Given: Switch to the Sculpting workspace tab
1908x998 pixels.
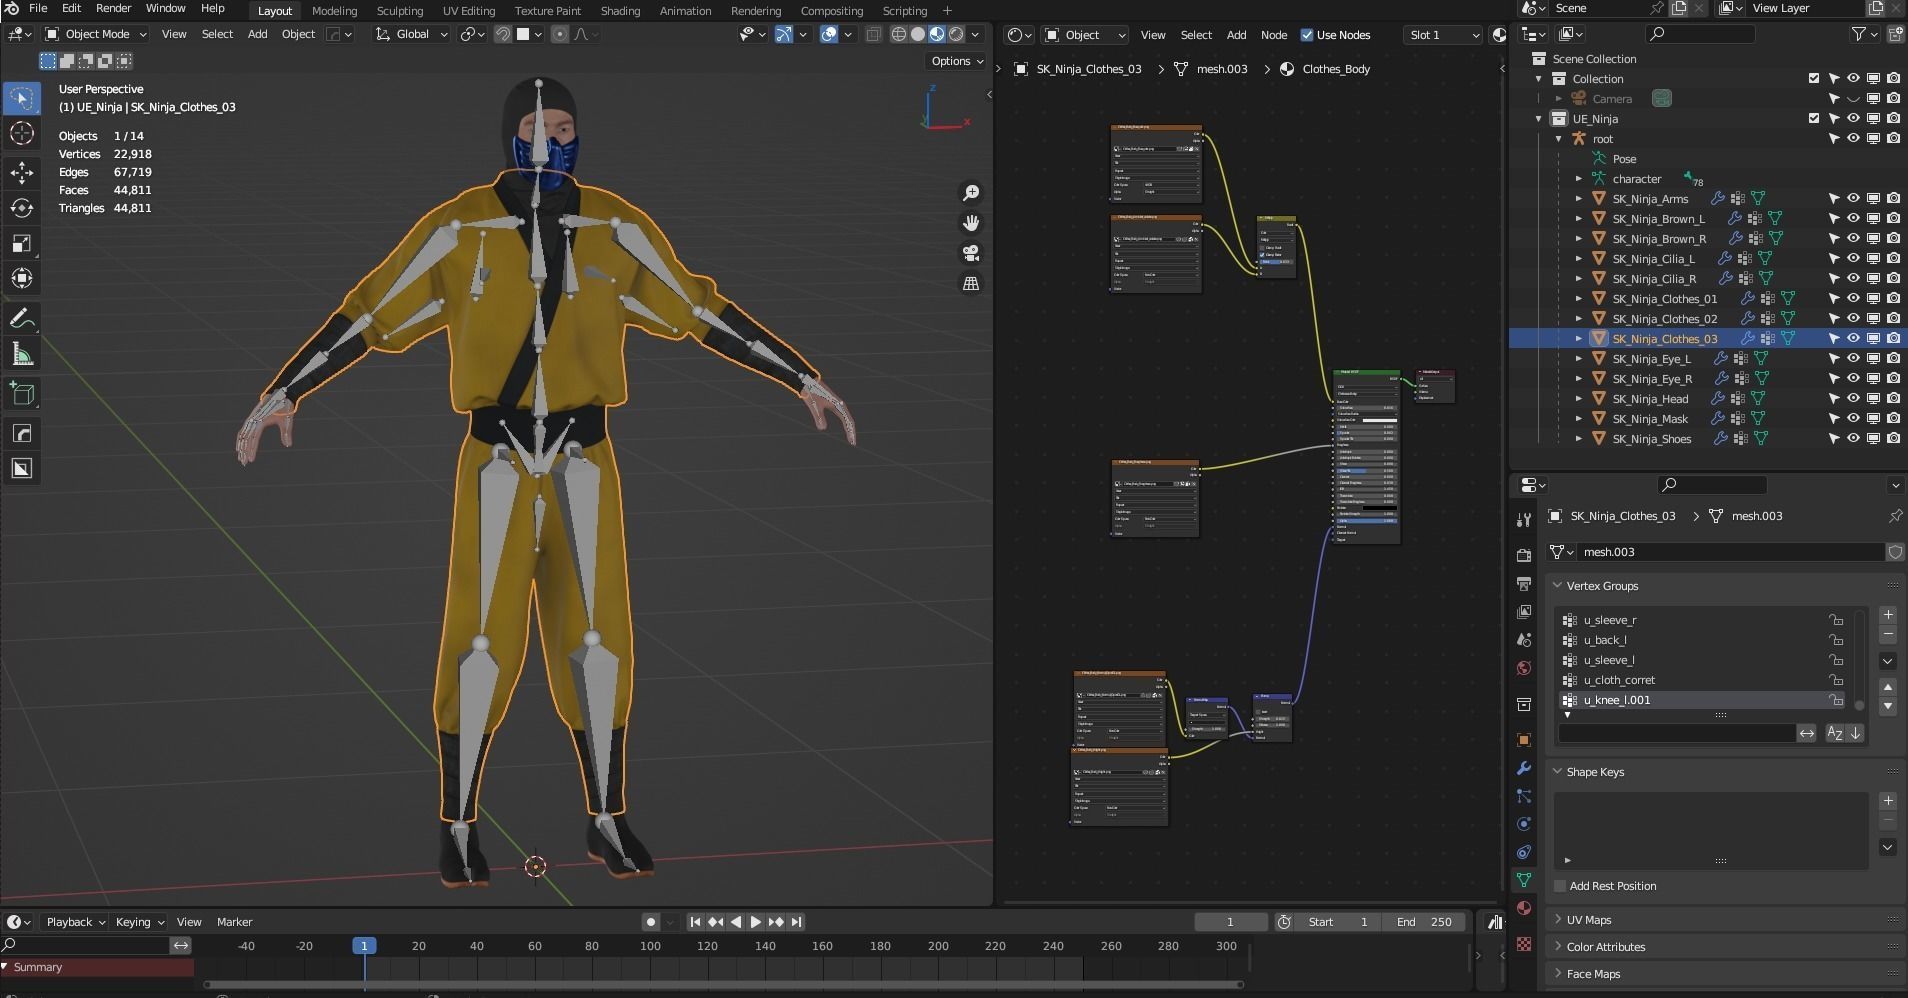Looking at the screenshot, I should tap(399, 11).
